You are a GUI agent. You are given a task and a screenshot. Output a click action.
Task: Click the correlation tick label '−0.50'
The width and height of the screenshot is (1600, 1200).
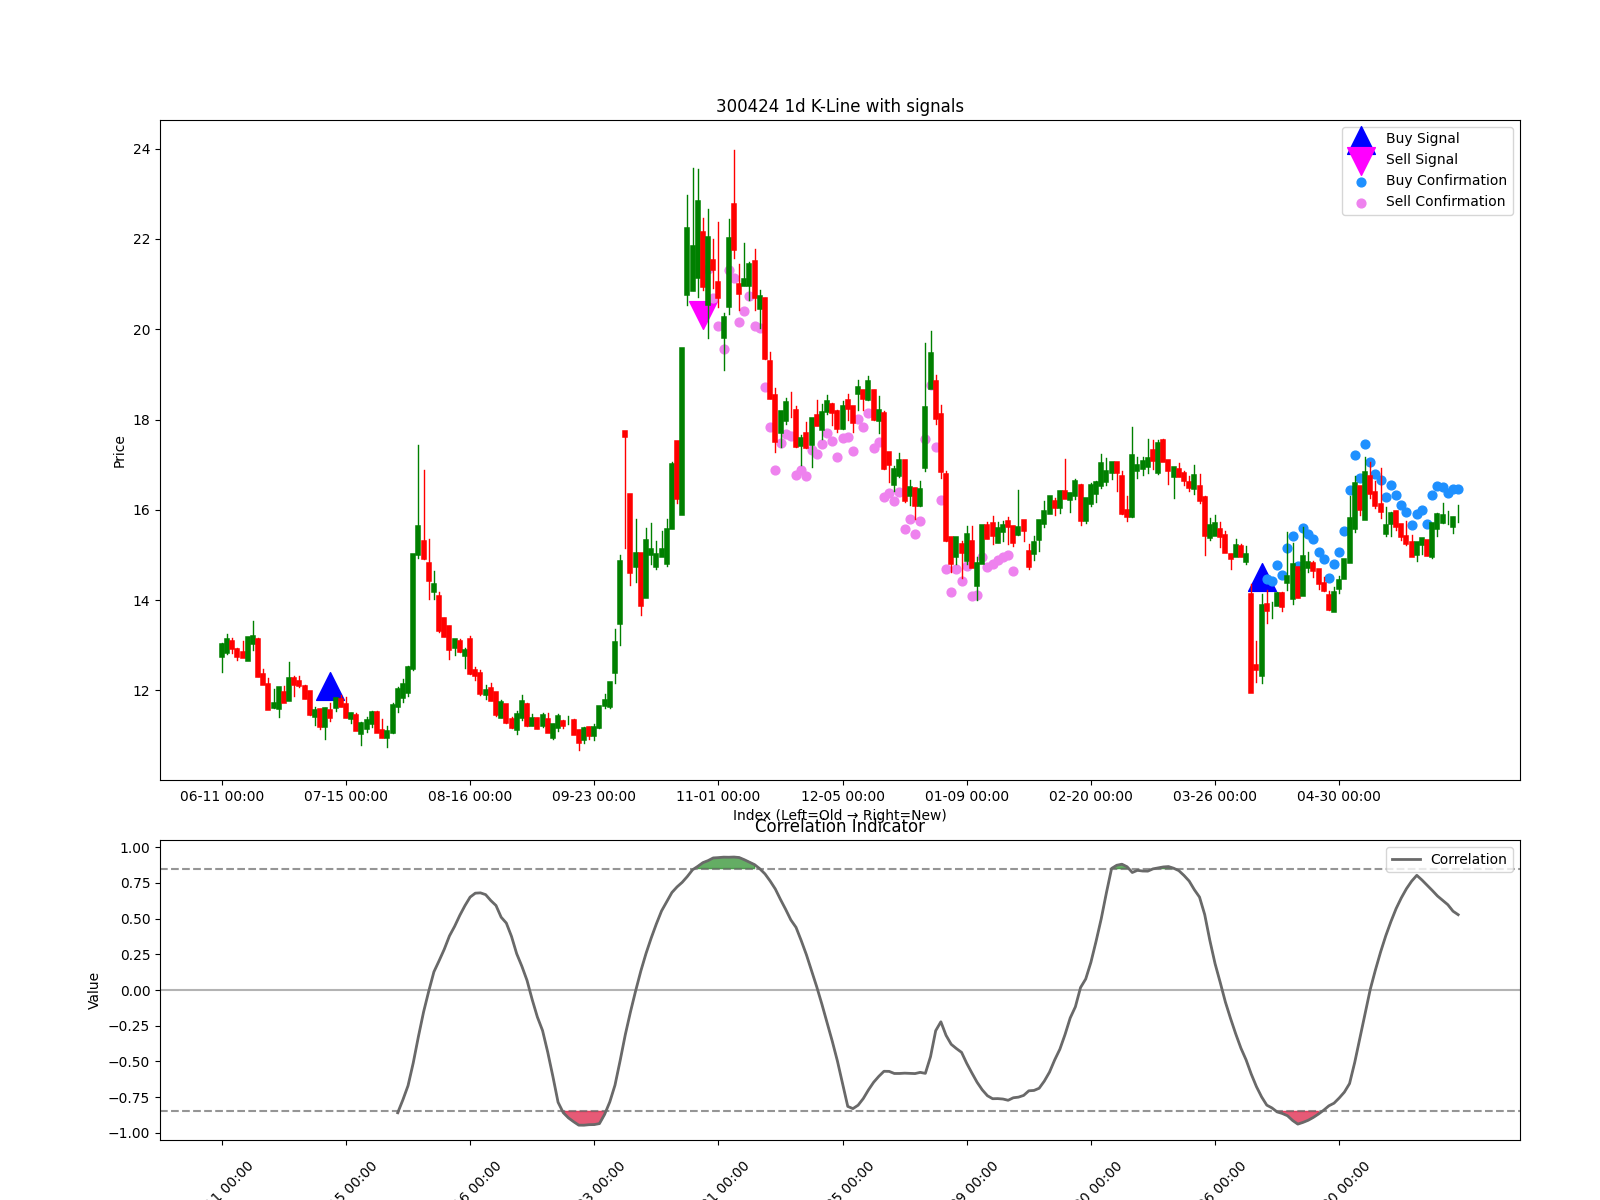[129, 1063]
